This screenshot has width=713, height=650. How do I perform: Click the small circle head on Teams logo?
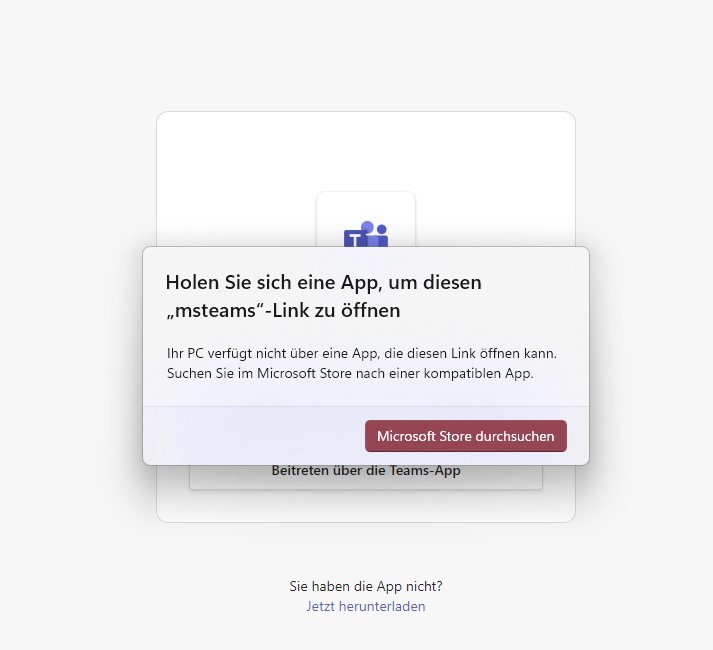tap(382, 229)
